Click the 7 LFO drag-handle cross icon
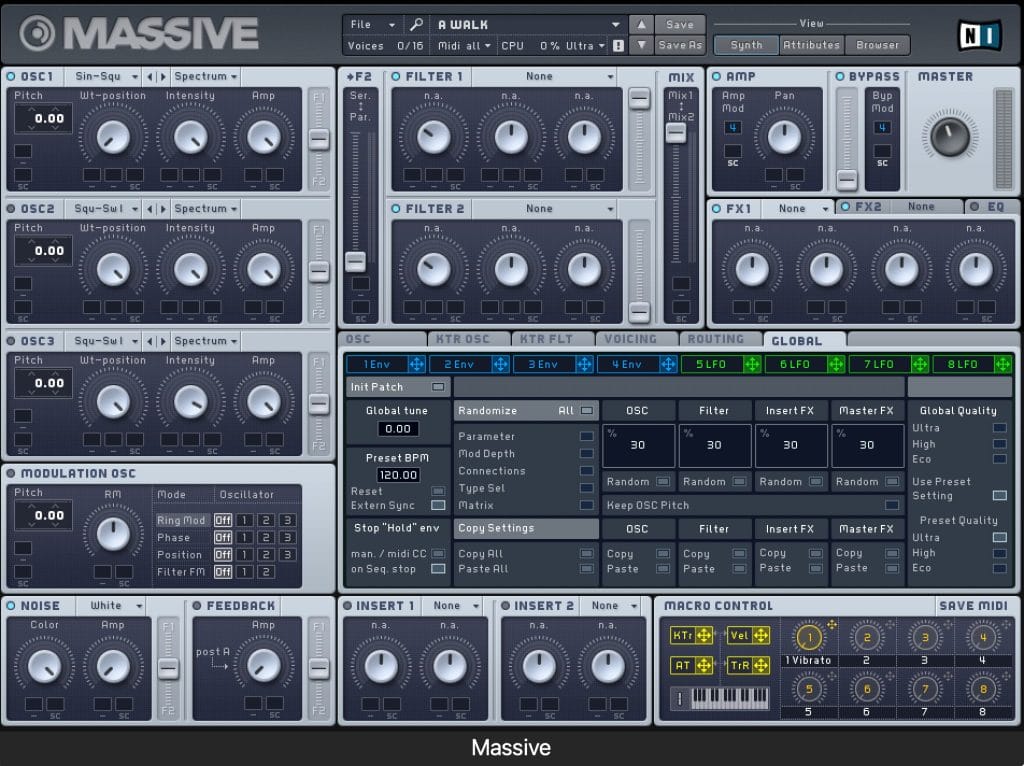 920,364
